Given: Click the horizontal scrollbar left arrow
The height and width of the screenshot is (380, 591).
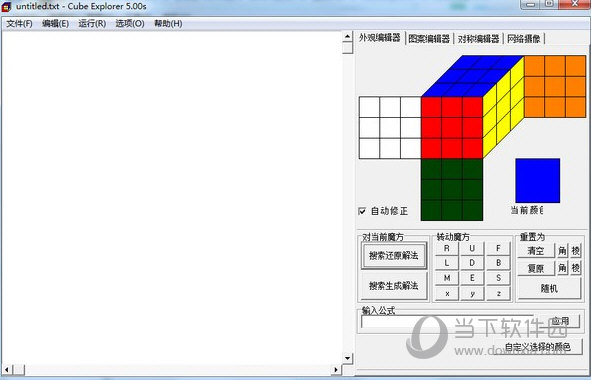Looking at the screenshot, I should [7, 370].
